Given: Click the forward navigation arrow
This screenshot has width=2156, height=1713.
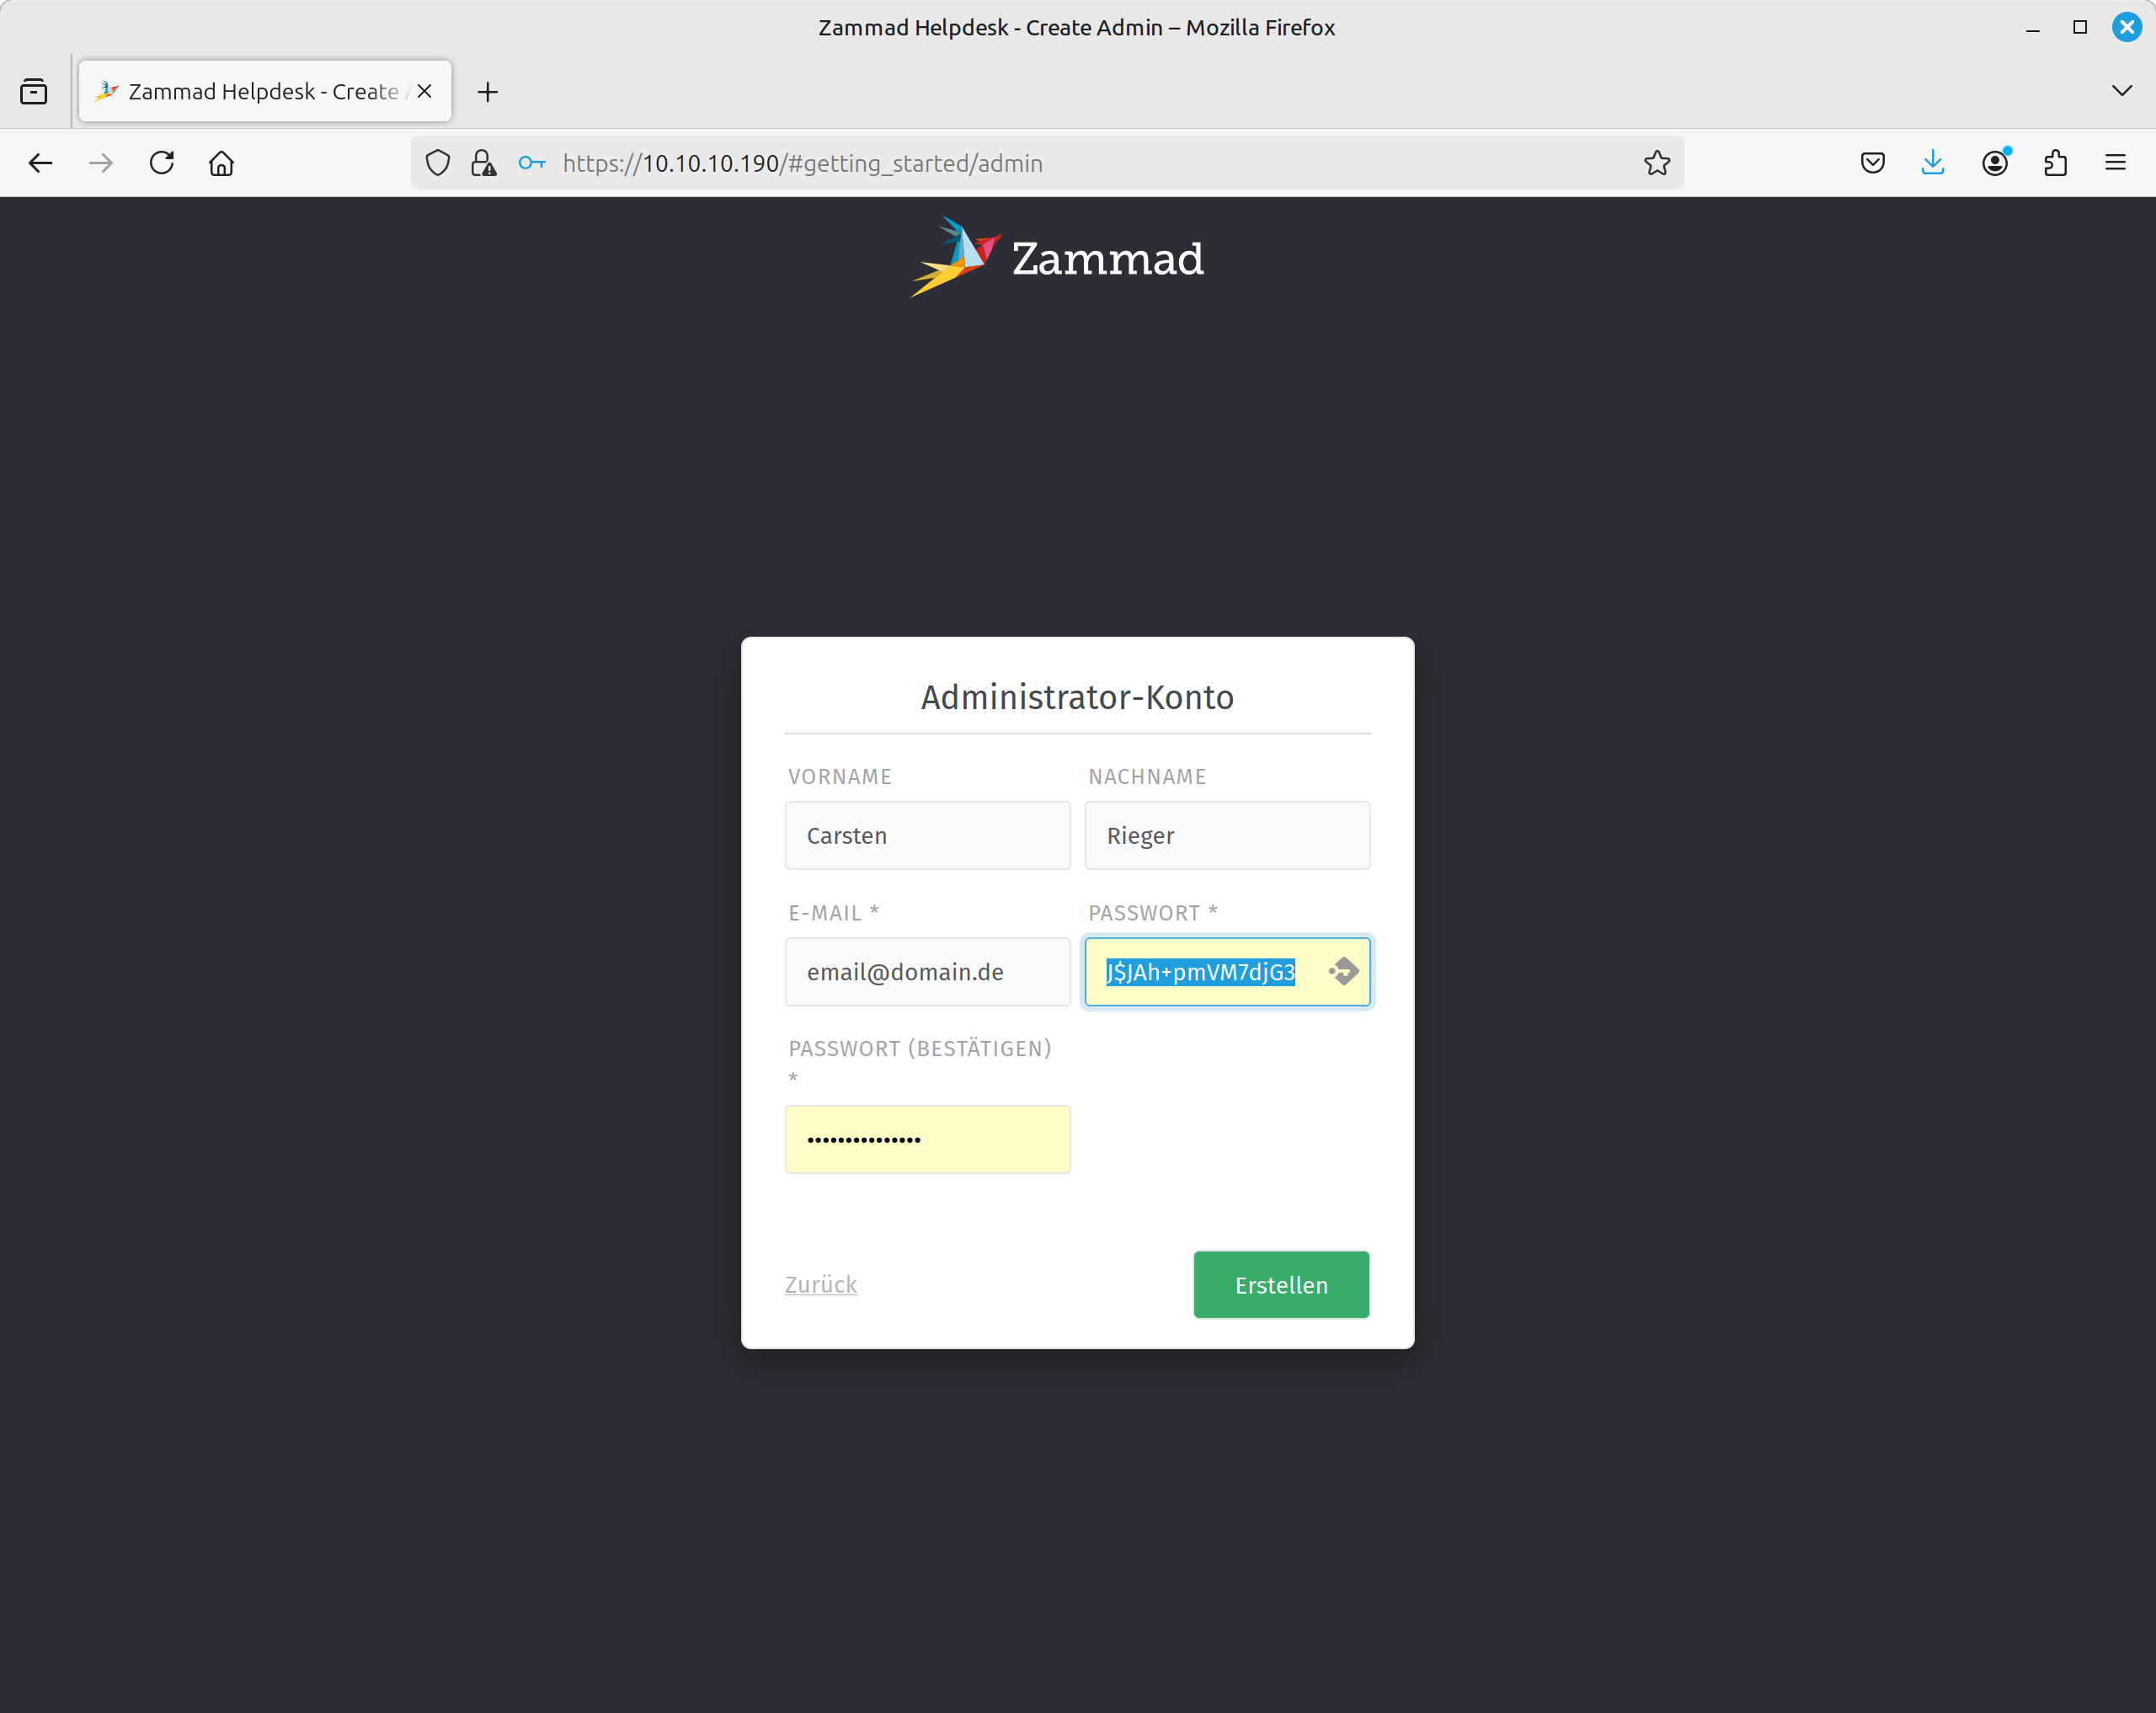Looking at the screenshot, I should click(101, 163).
